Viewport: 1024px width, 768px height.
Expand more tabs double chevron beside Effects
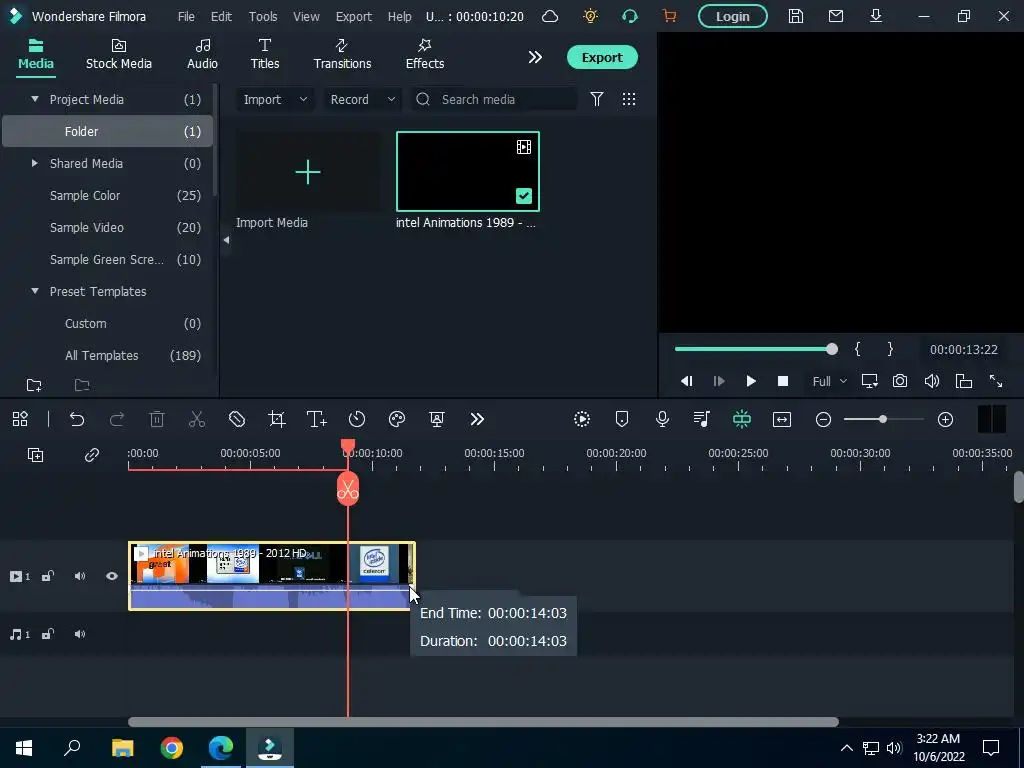(x=535, y=57)
